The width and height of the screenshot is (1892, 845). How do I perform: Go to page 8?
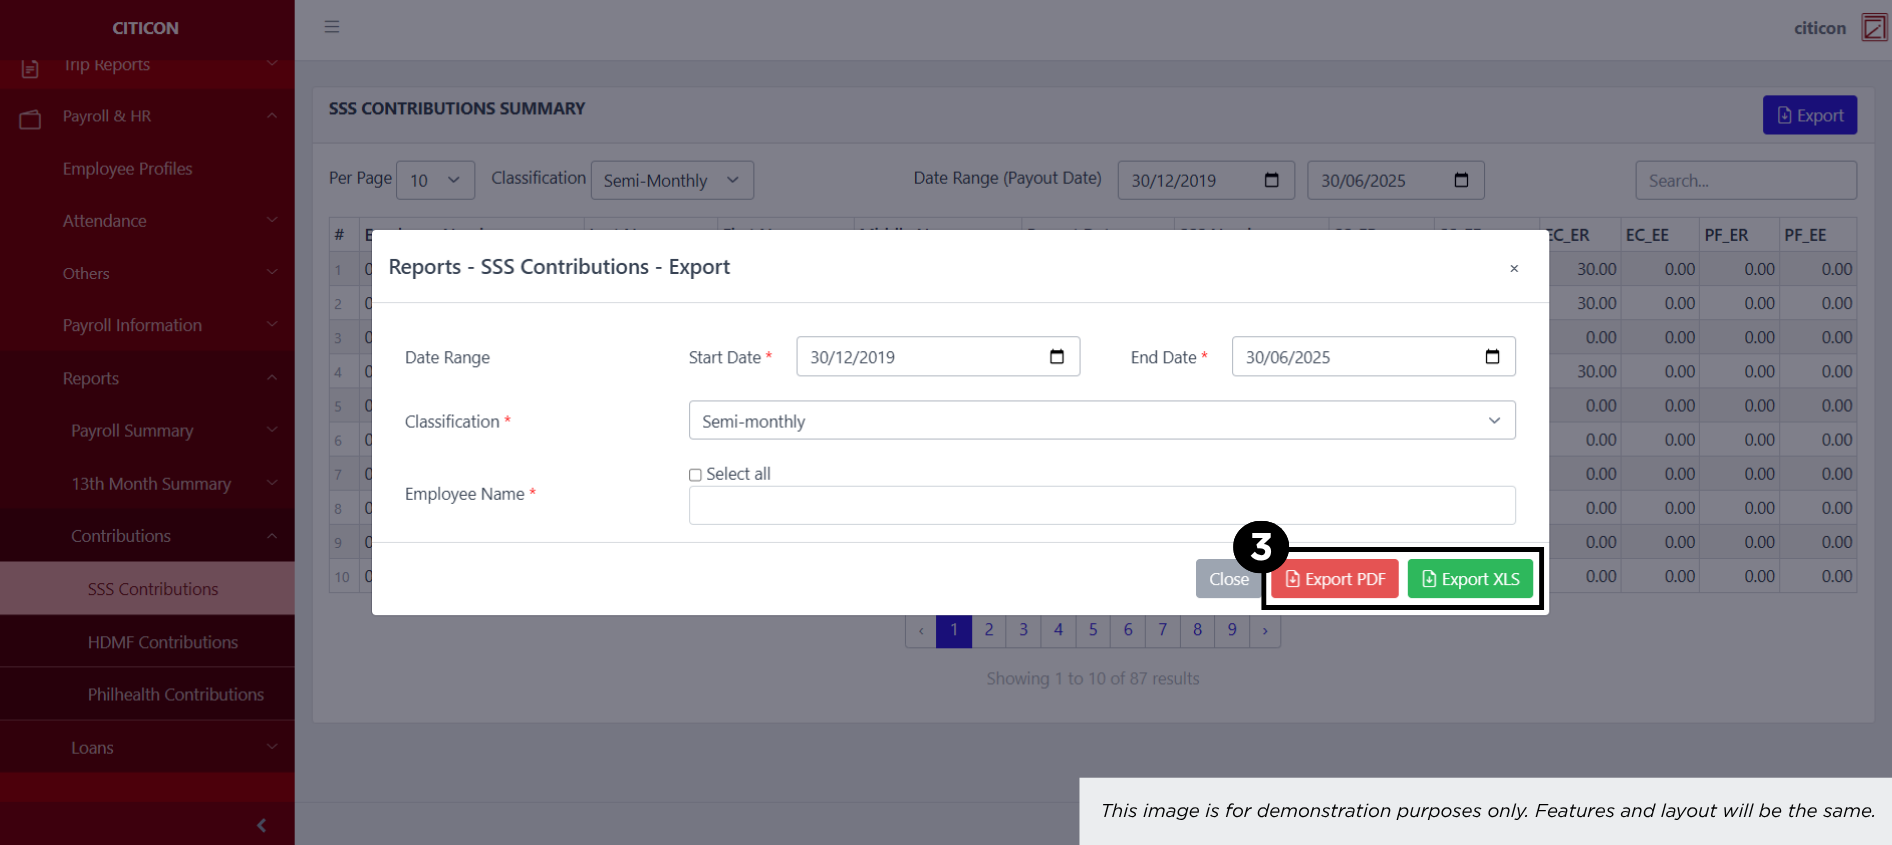click(x=1197, y=630)
